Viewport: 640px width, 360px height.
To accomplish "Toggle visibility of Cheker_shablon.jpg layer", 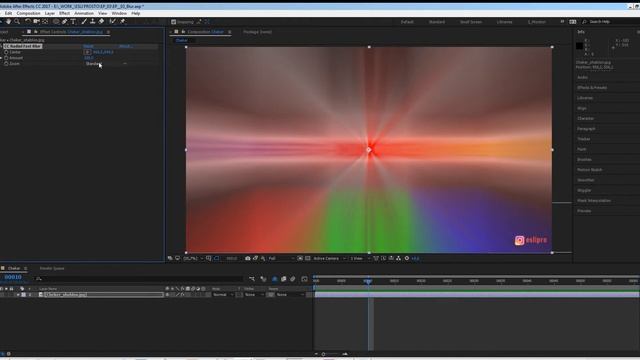I will pyautogui.click(x=2, y=295).
